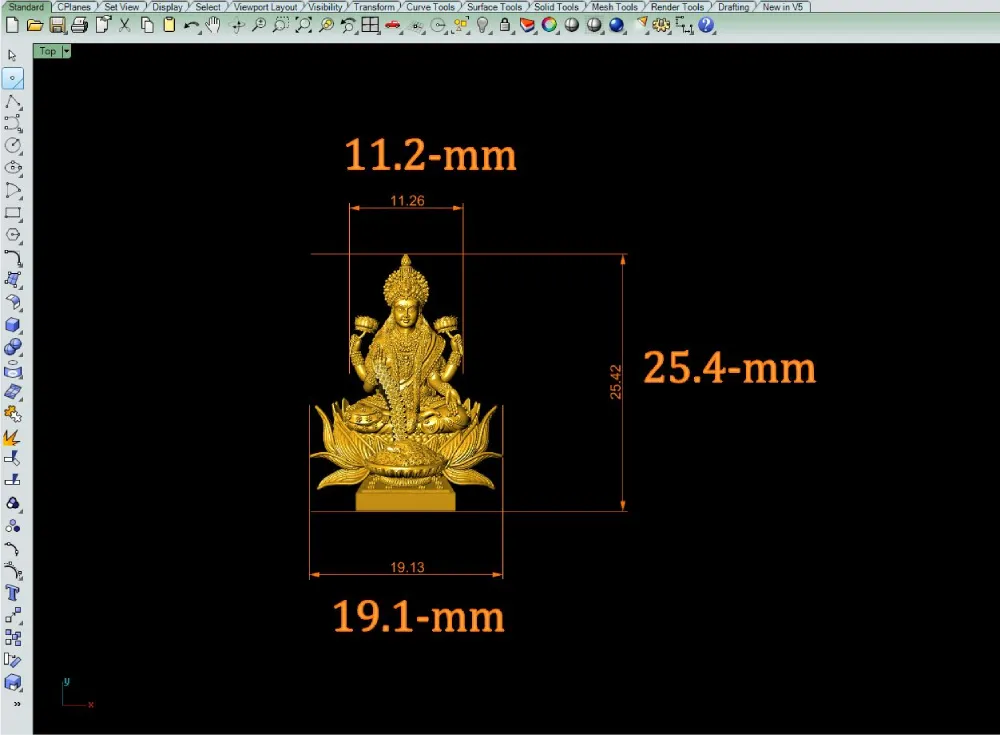Screen dimensions: 1000x735
Task: Switch to the CPlanes tab
Action: (74, 6)
